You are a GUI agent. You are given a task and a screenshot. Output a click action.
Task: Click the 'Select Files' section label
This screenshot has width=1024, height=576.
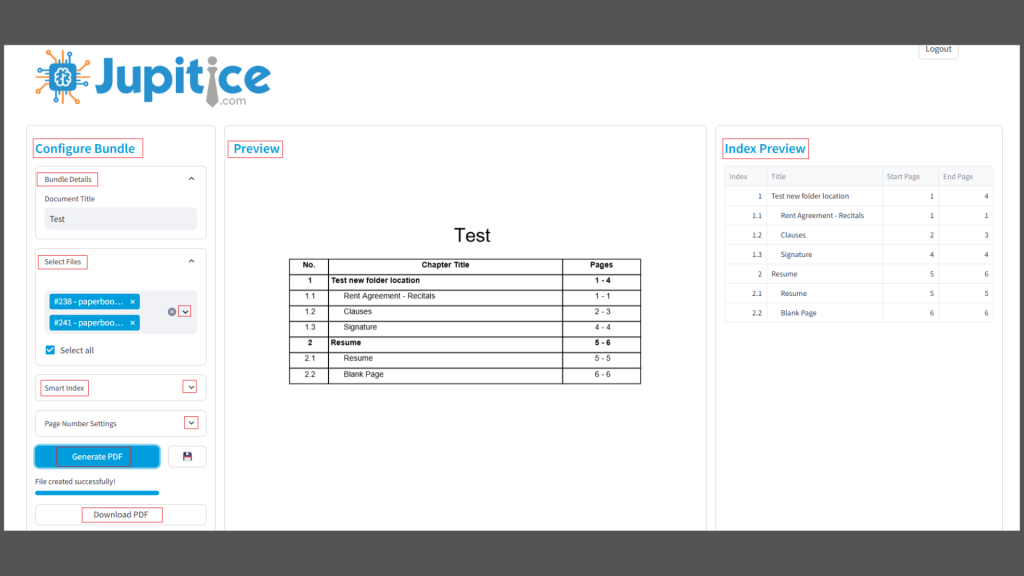(x=63, y=261)
